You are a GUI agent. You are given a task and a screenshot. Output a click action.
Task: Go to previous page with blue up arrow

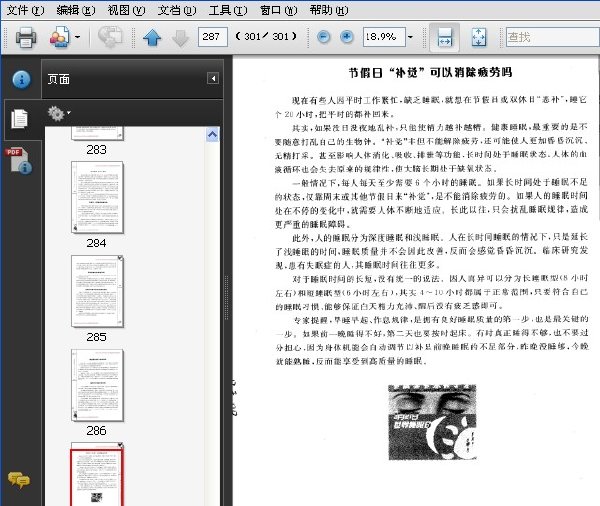[152, 38]
